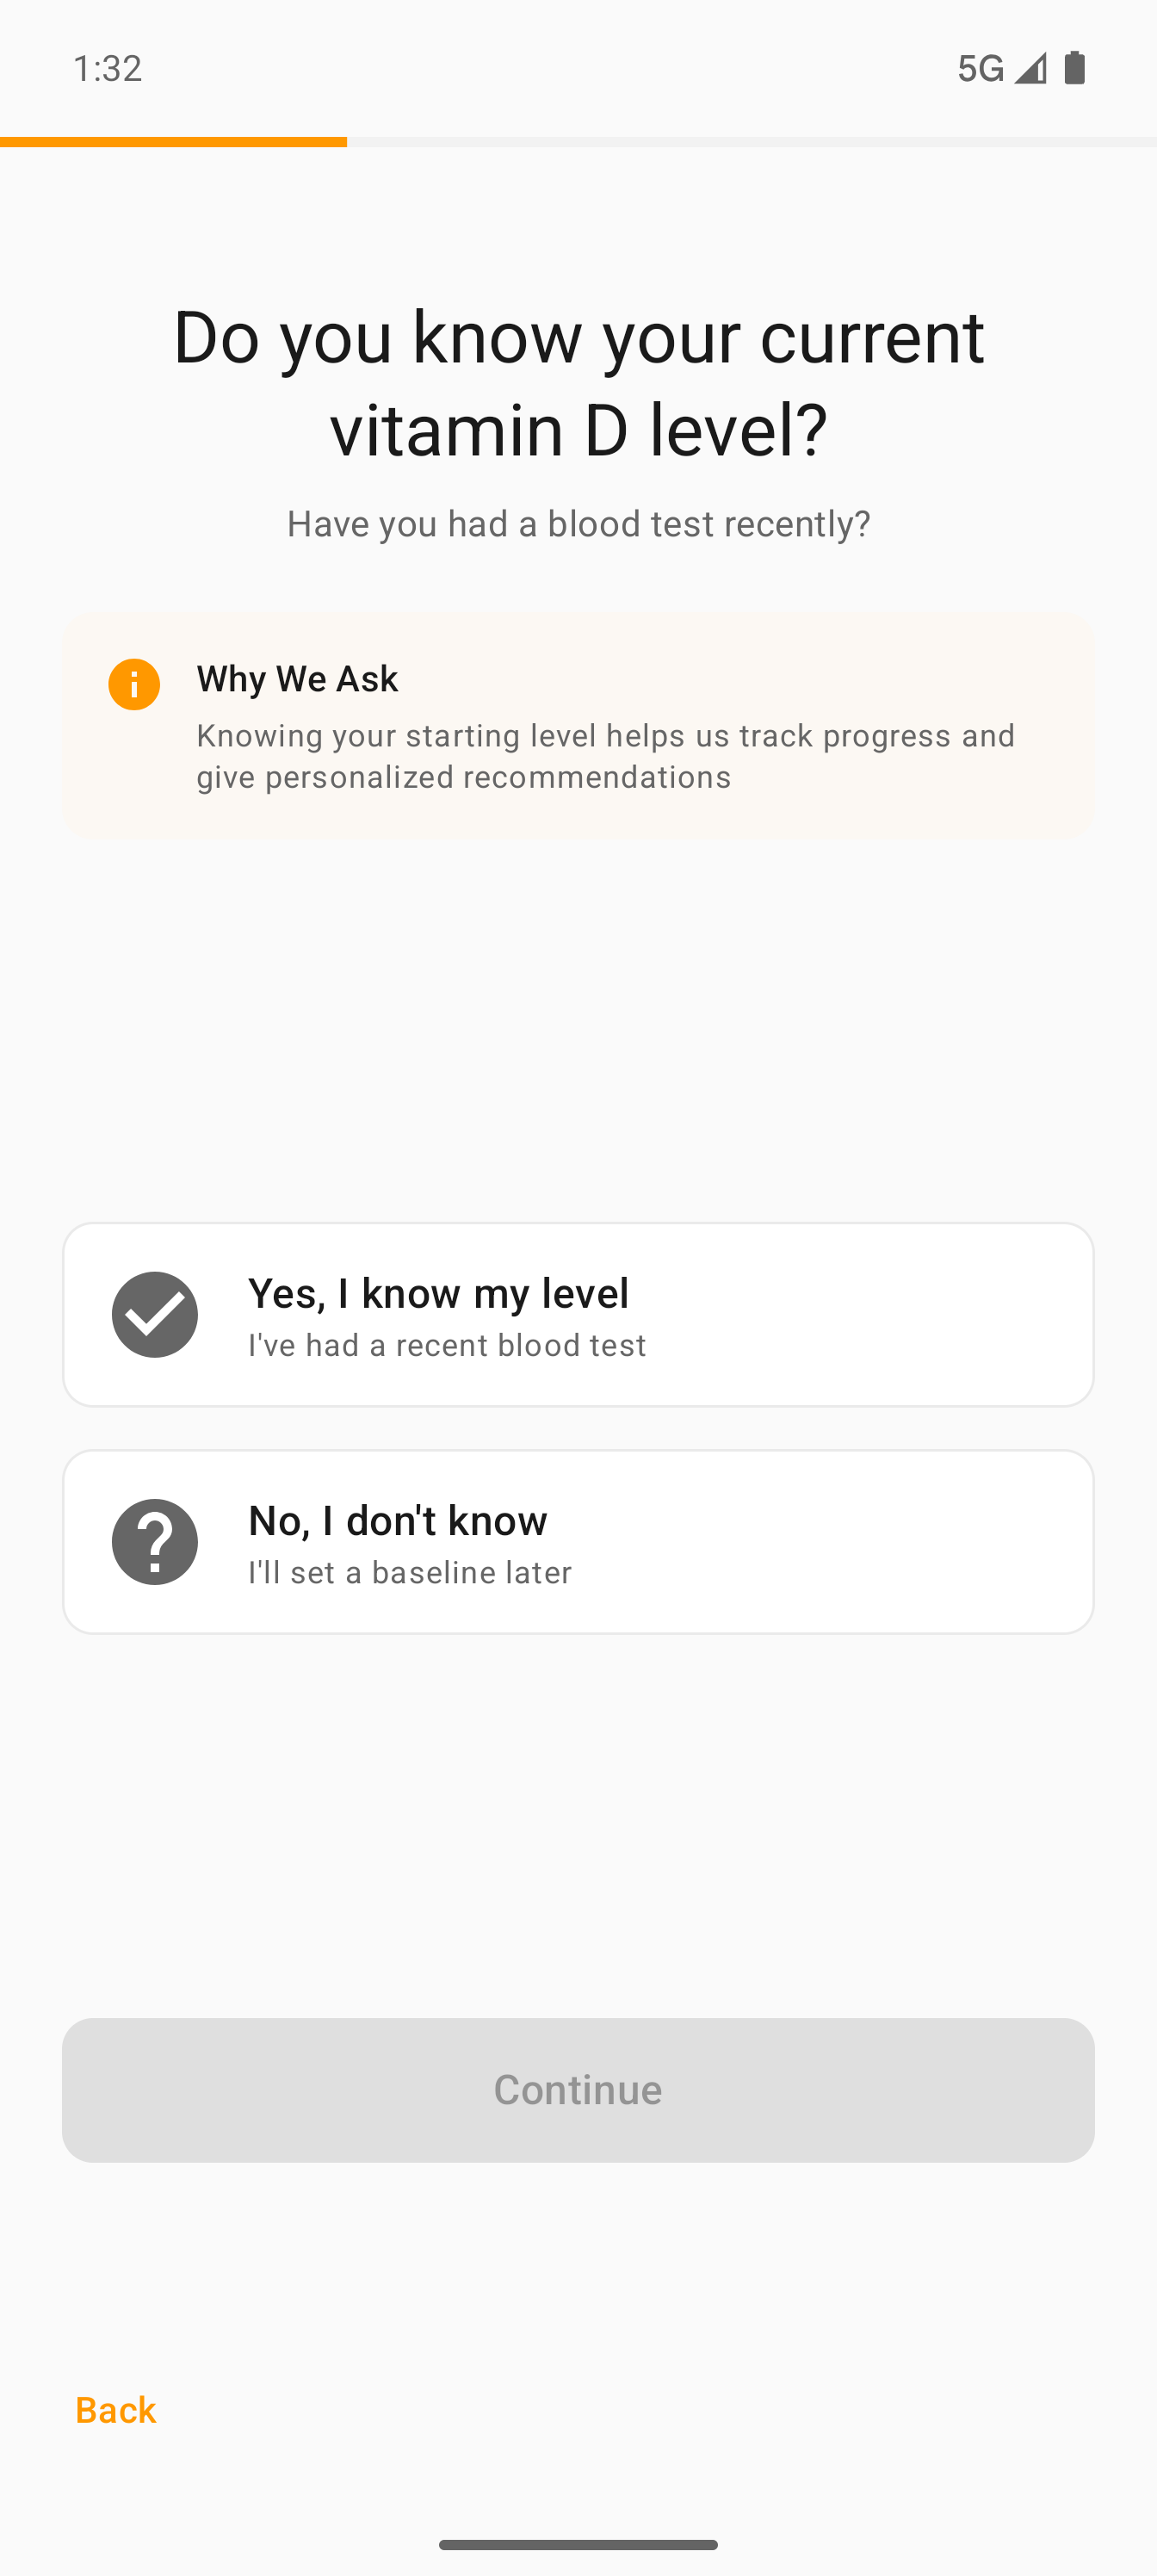Screen dimensions: 1157x2576
Task: Tap the status bar clock 1:32
Action: [107, 68]
